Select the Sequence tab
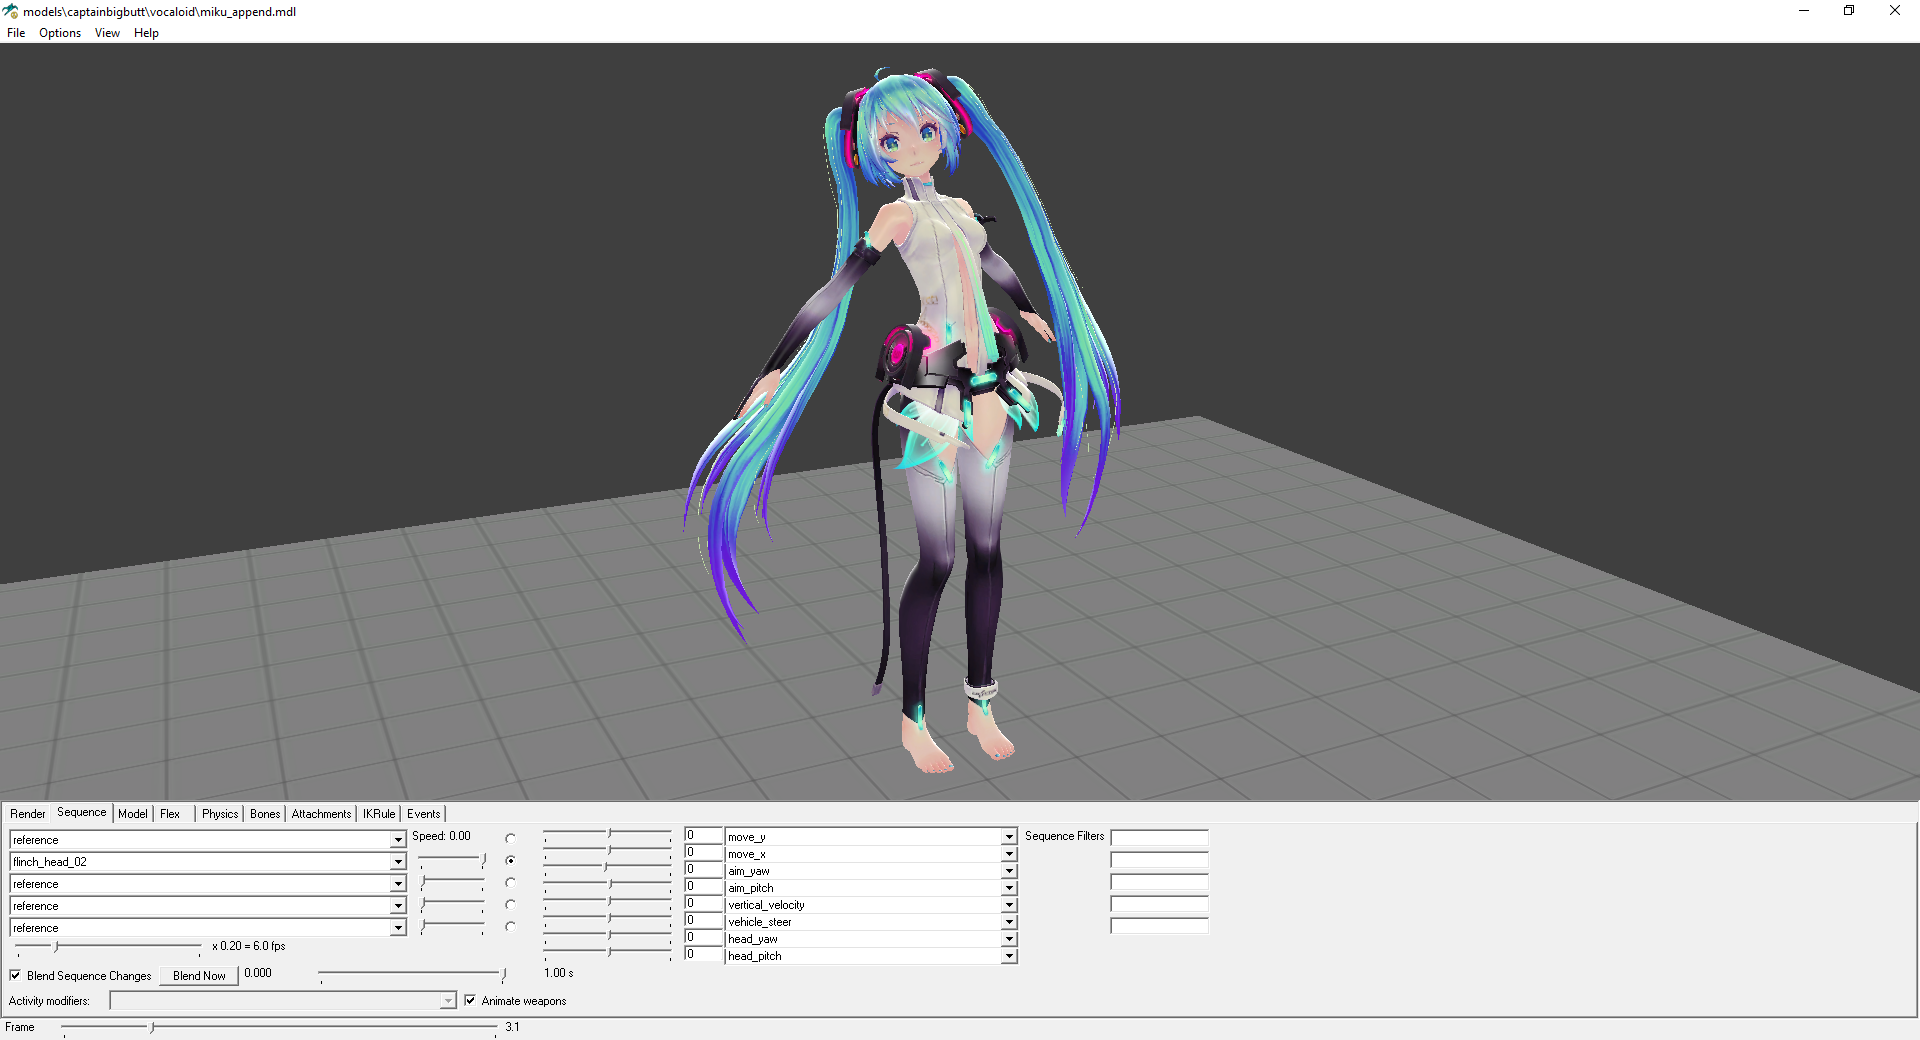Screen dimensions: 1920x1040 pos(82,812)
